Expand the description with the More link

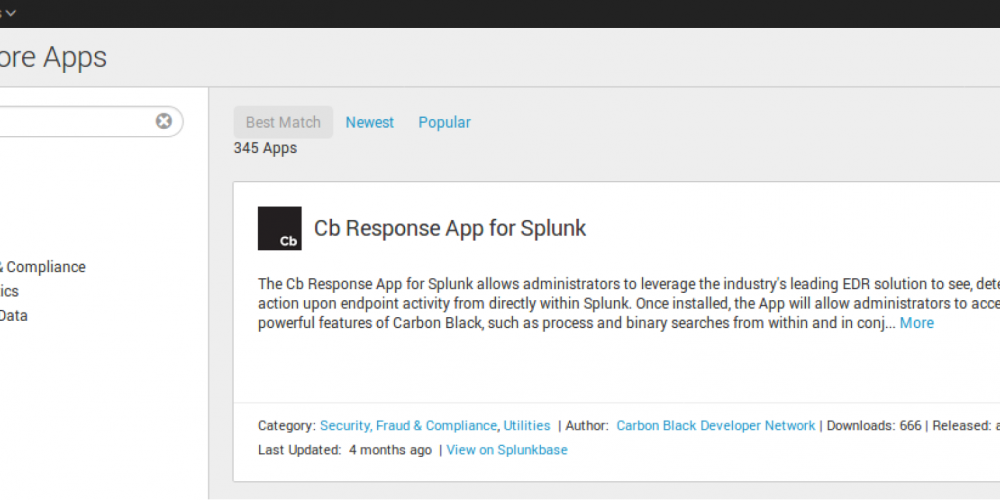[x=916, y=323]
